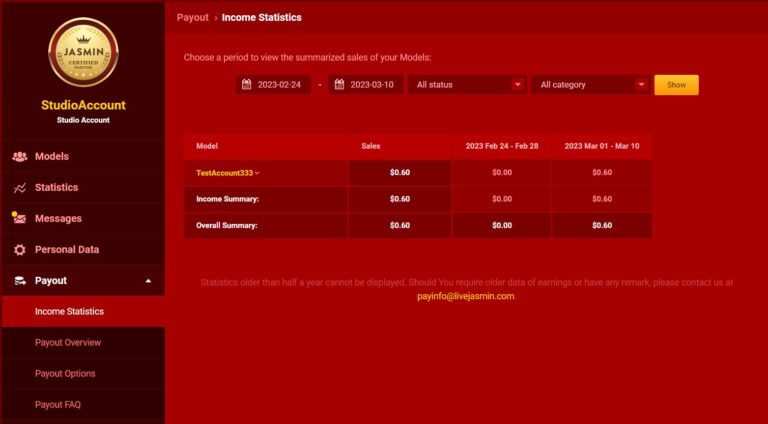Click the start date field 2023-02-24
The image size is (768, 424).
[279, 85]
